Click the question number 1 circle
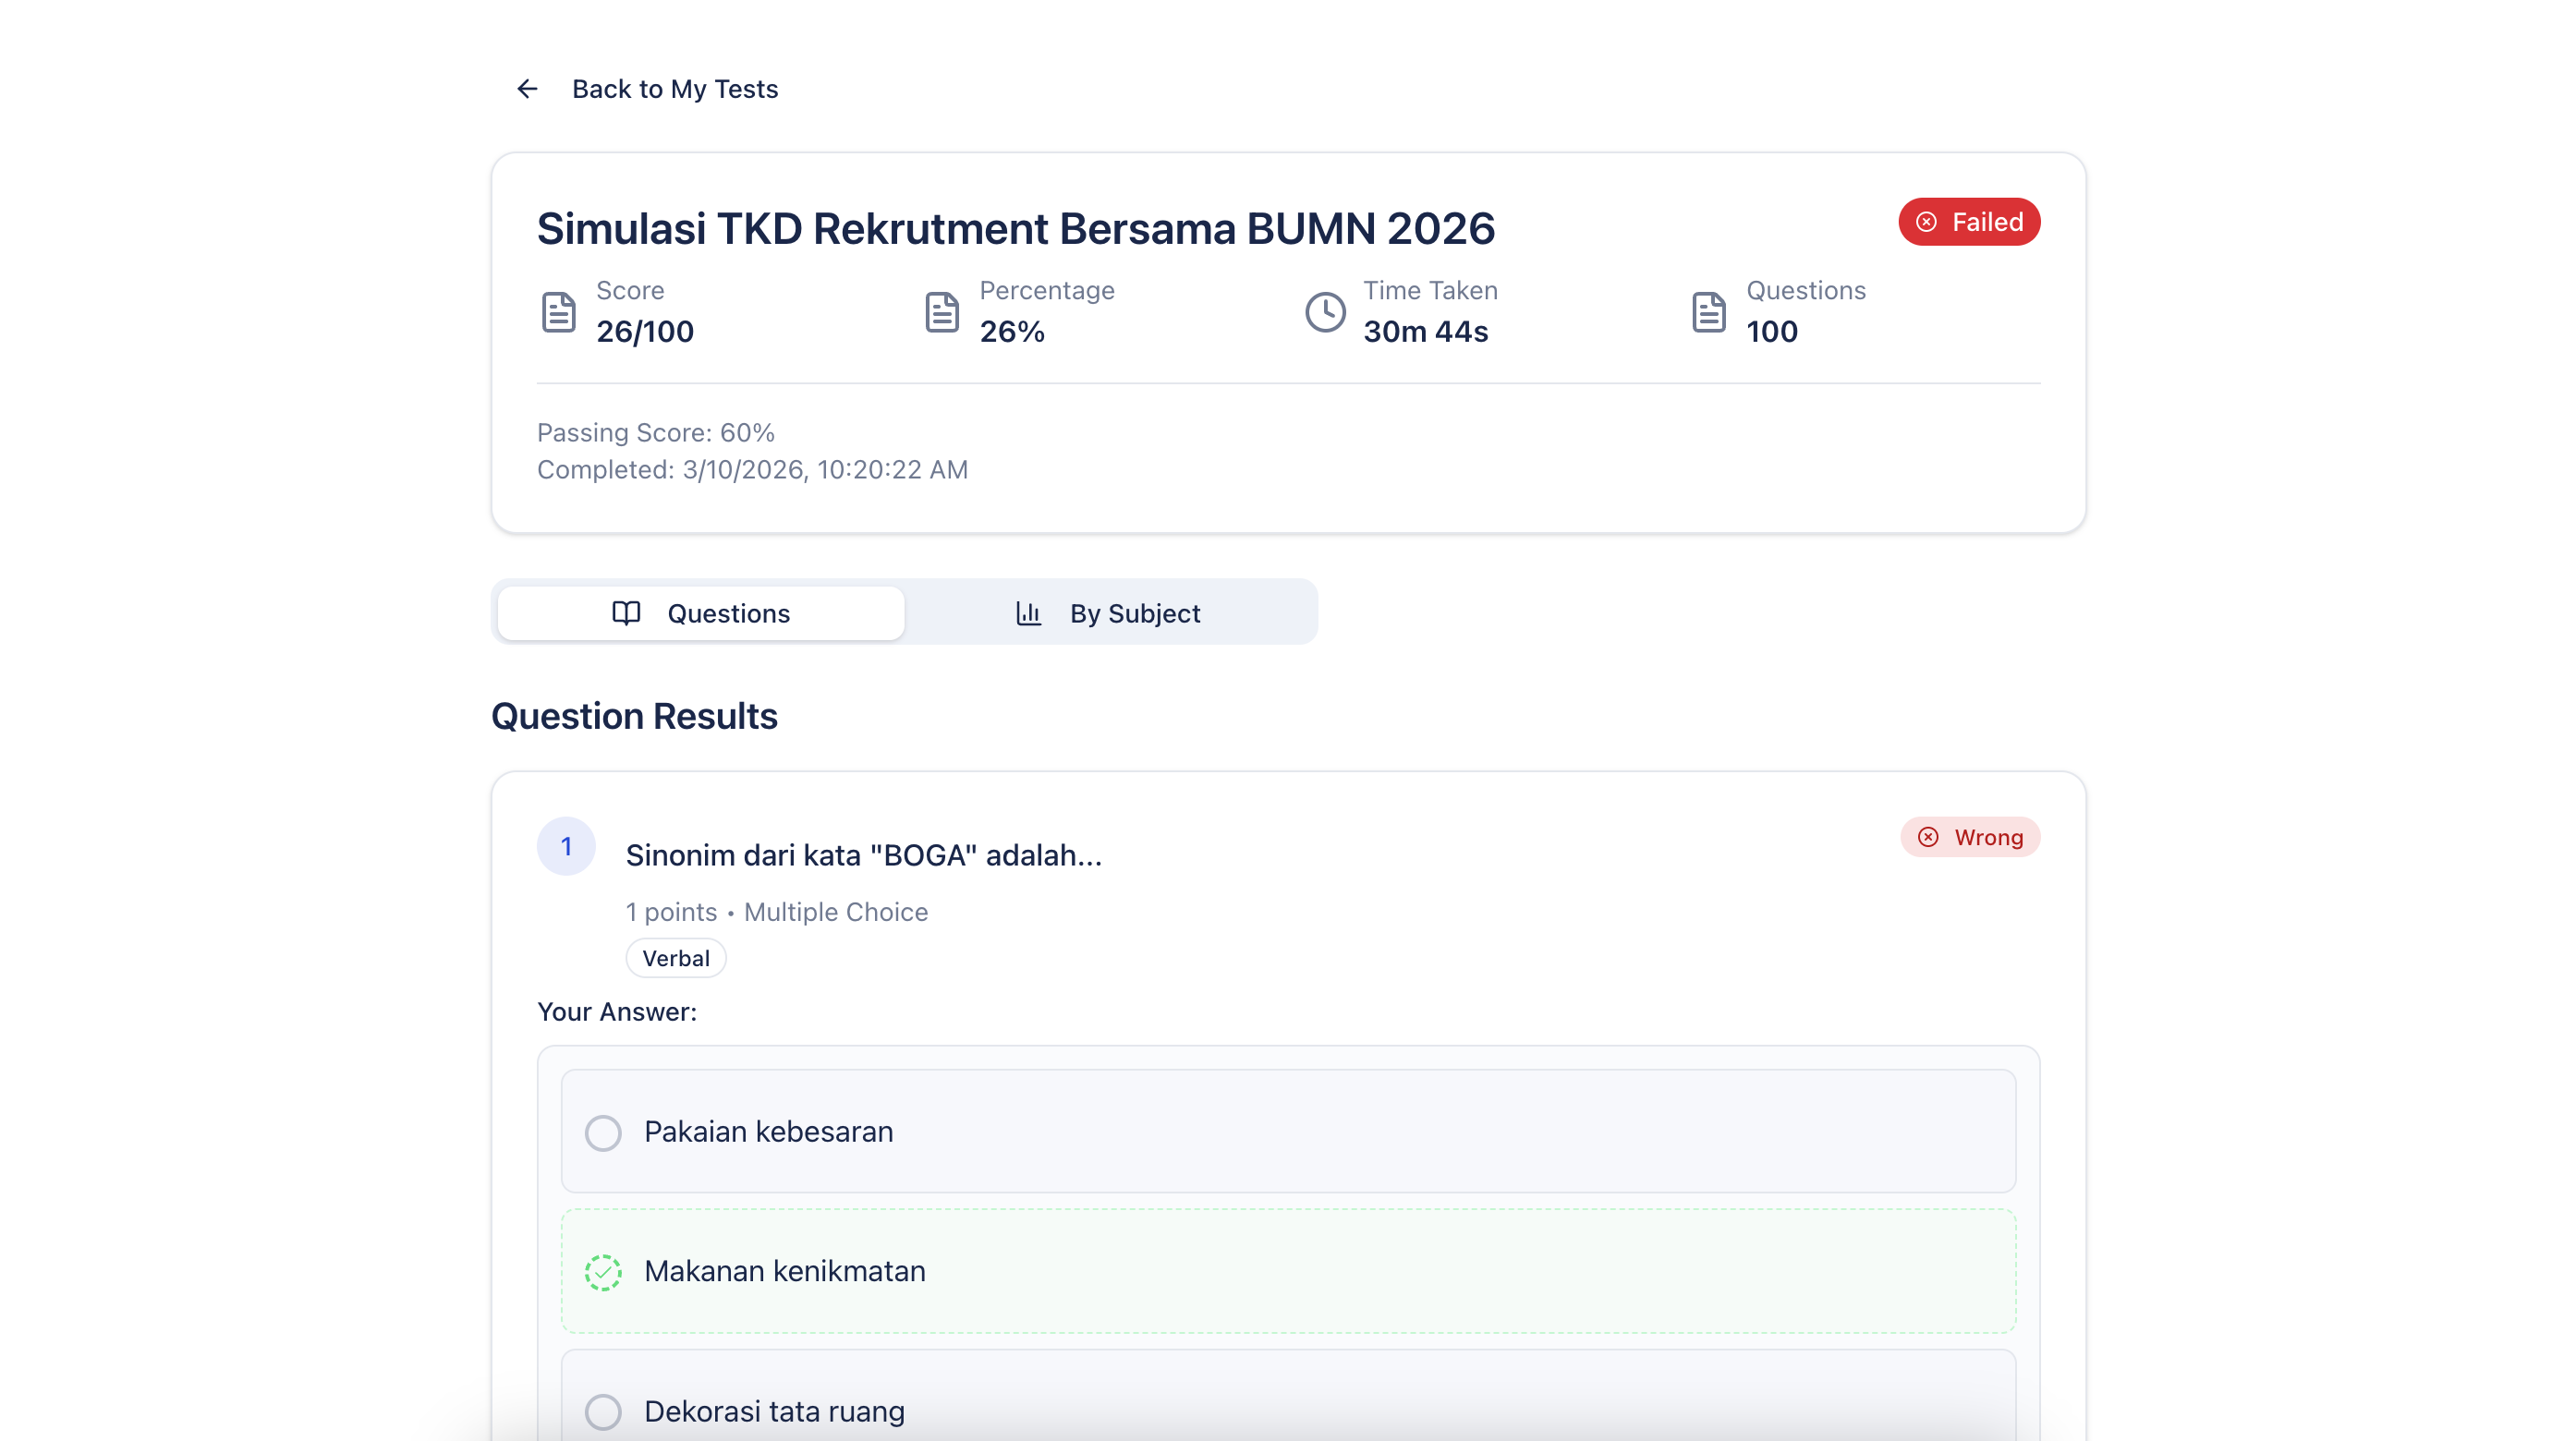 click(566, 846)
